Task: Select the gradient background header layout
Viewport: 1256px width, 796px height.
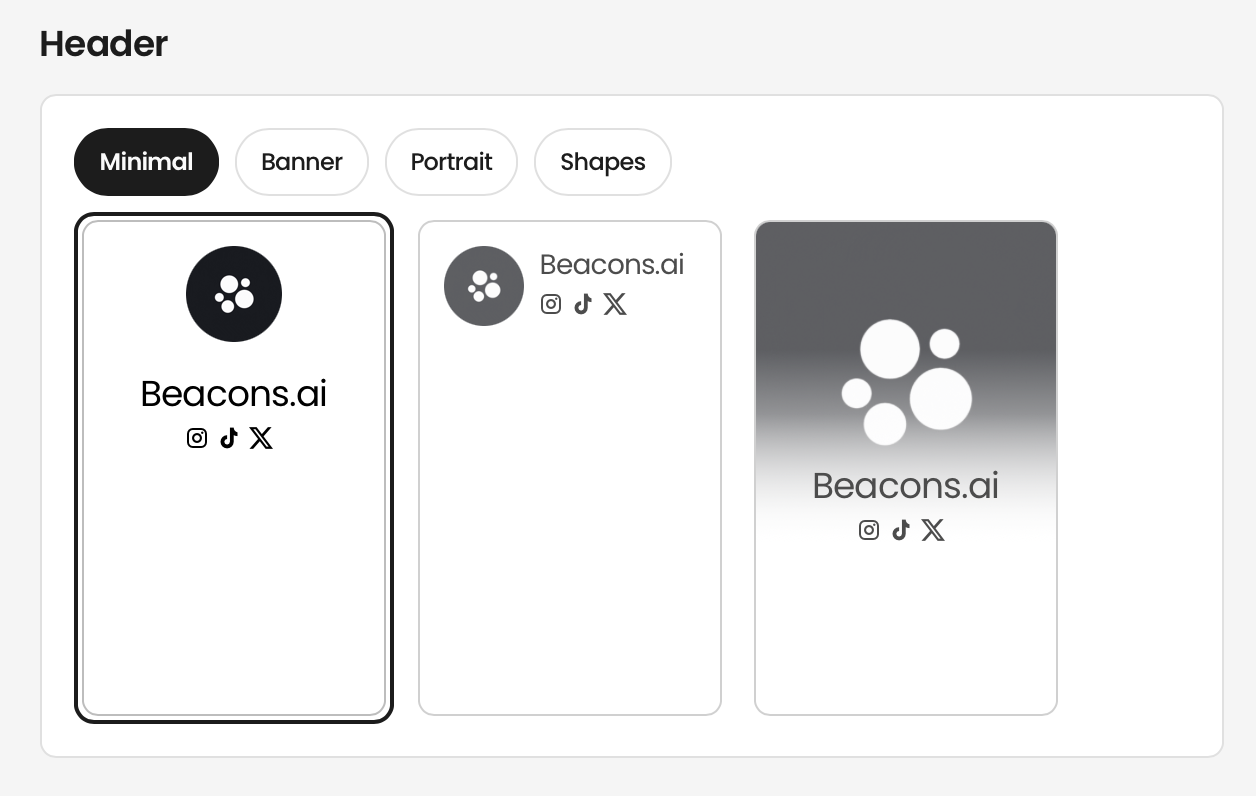Action: click(906, 468)
